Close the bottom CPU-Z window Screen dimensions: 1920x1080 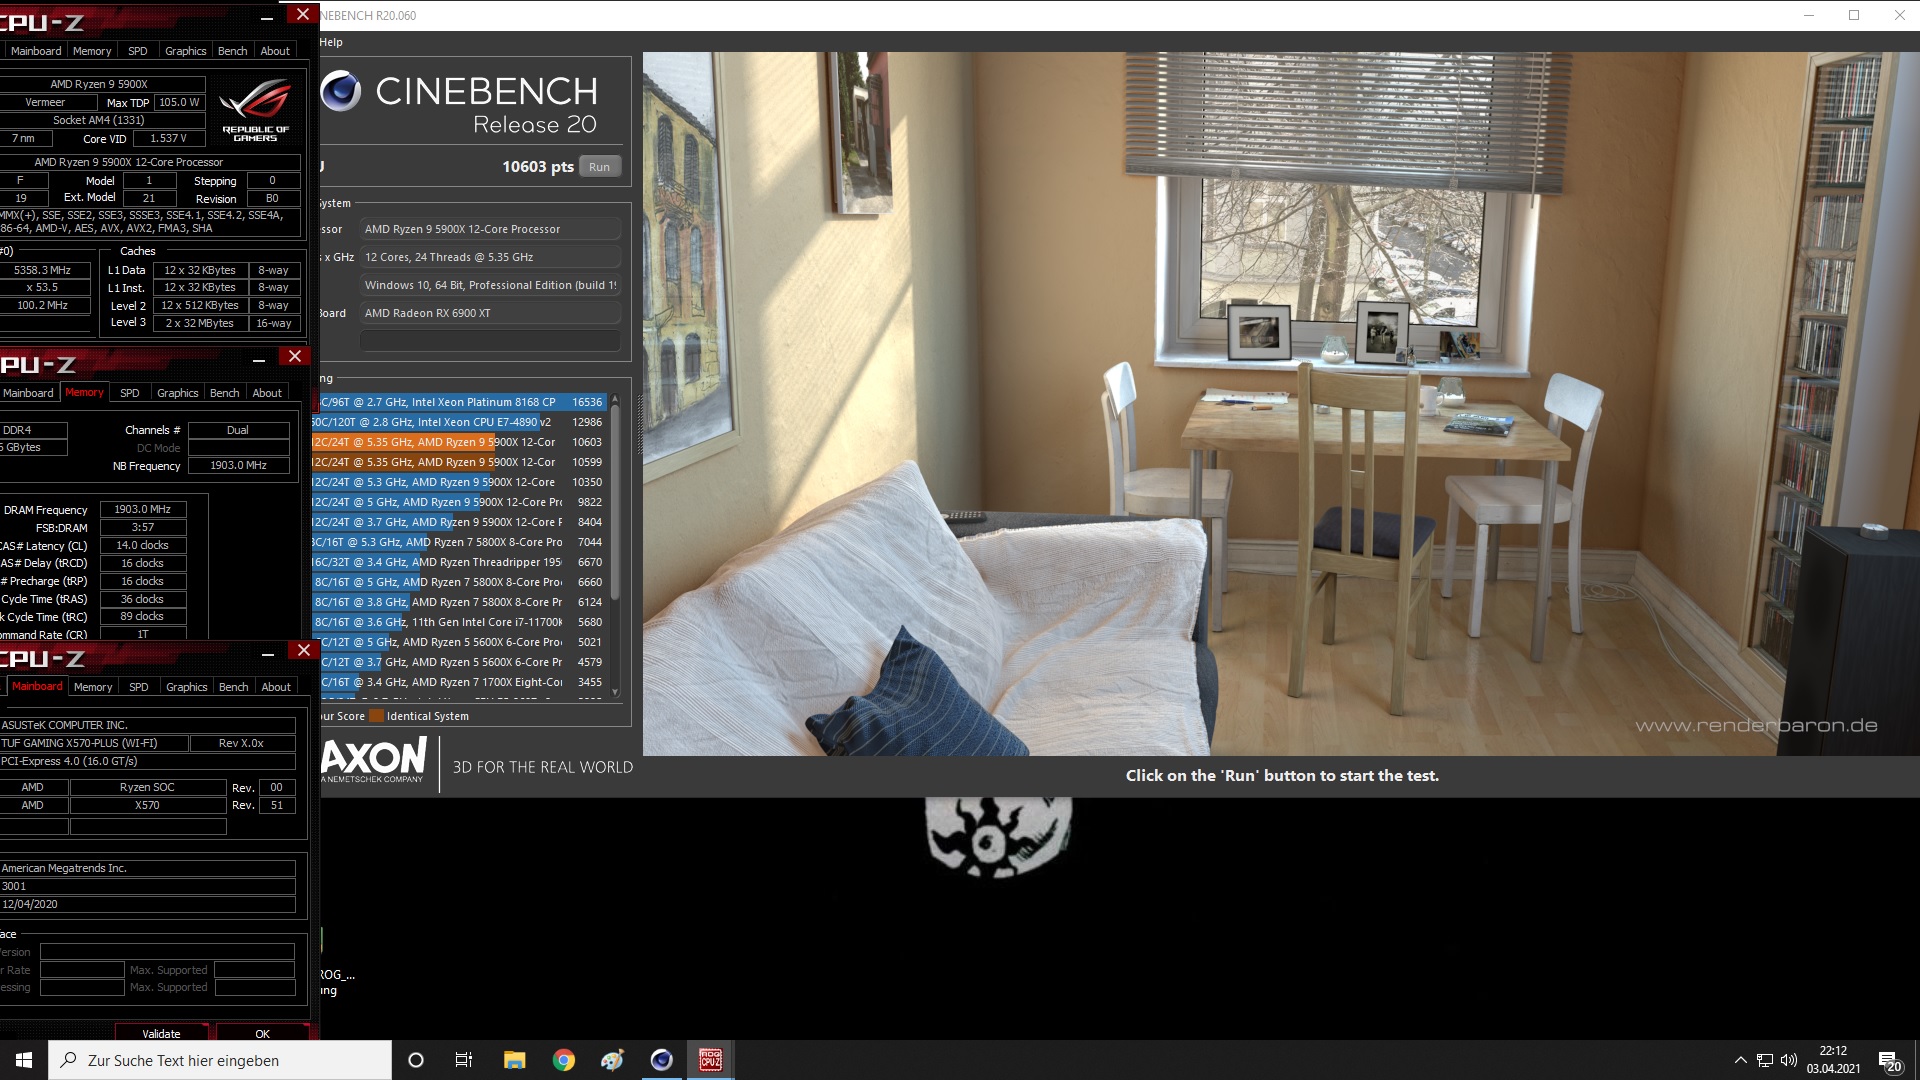304,650
